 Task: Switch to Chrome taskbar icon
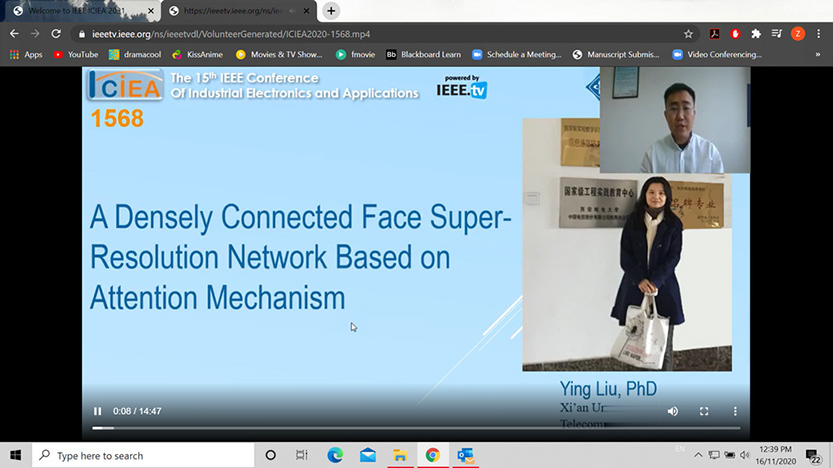point(432,455)
